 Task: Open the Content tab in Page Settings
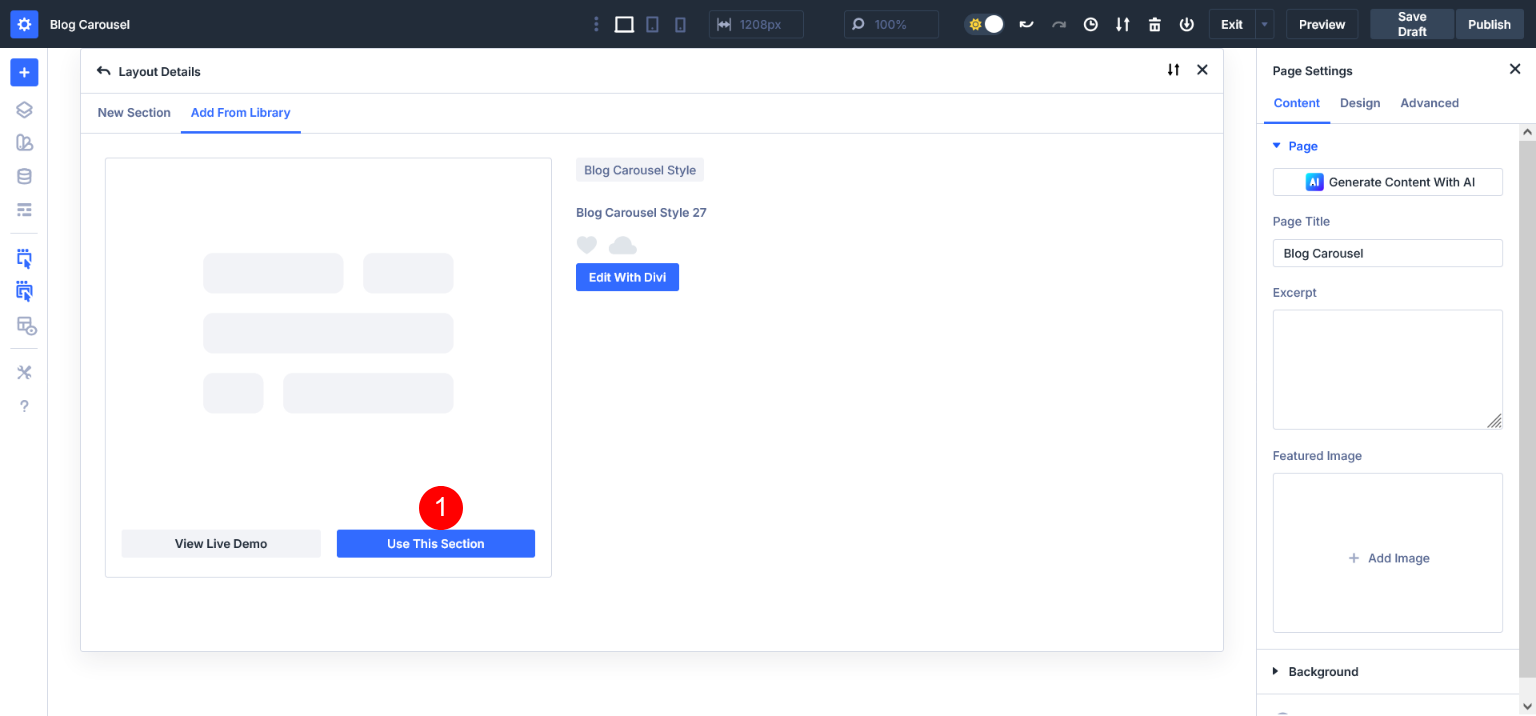(x=1297, y=103)
